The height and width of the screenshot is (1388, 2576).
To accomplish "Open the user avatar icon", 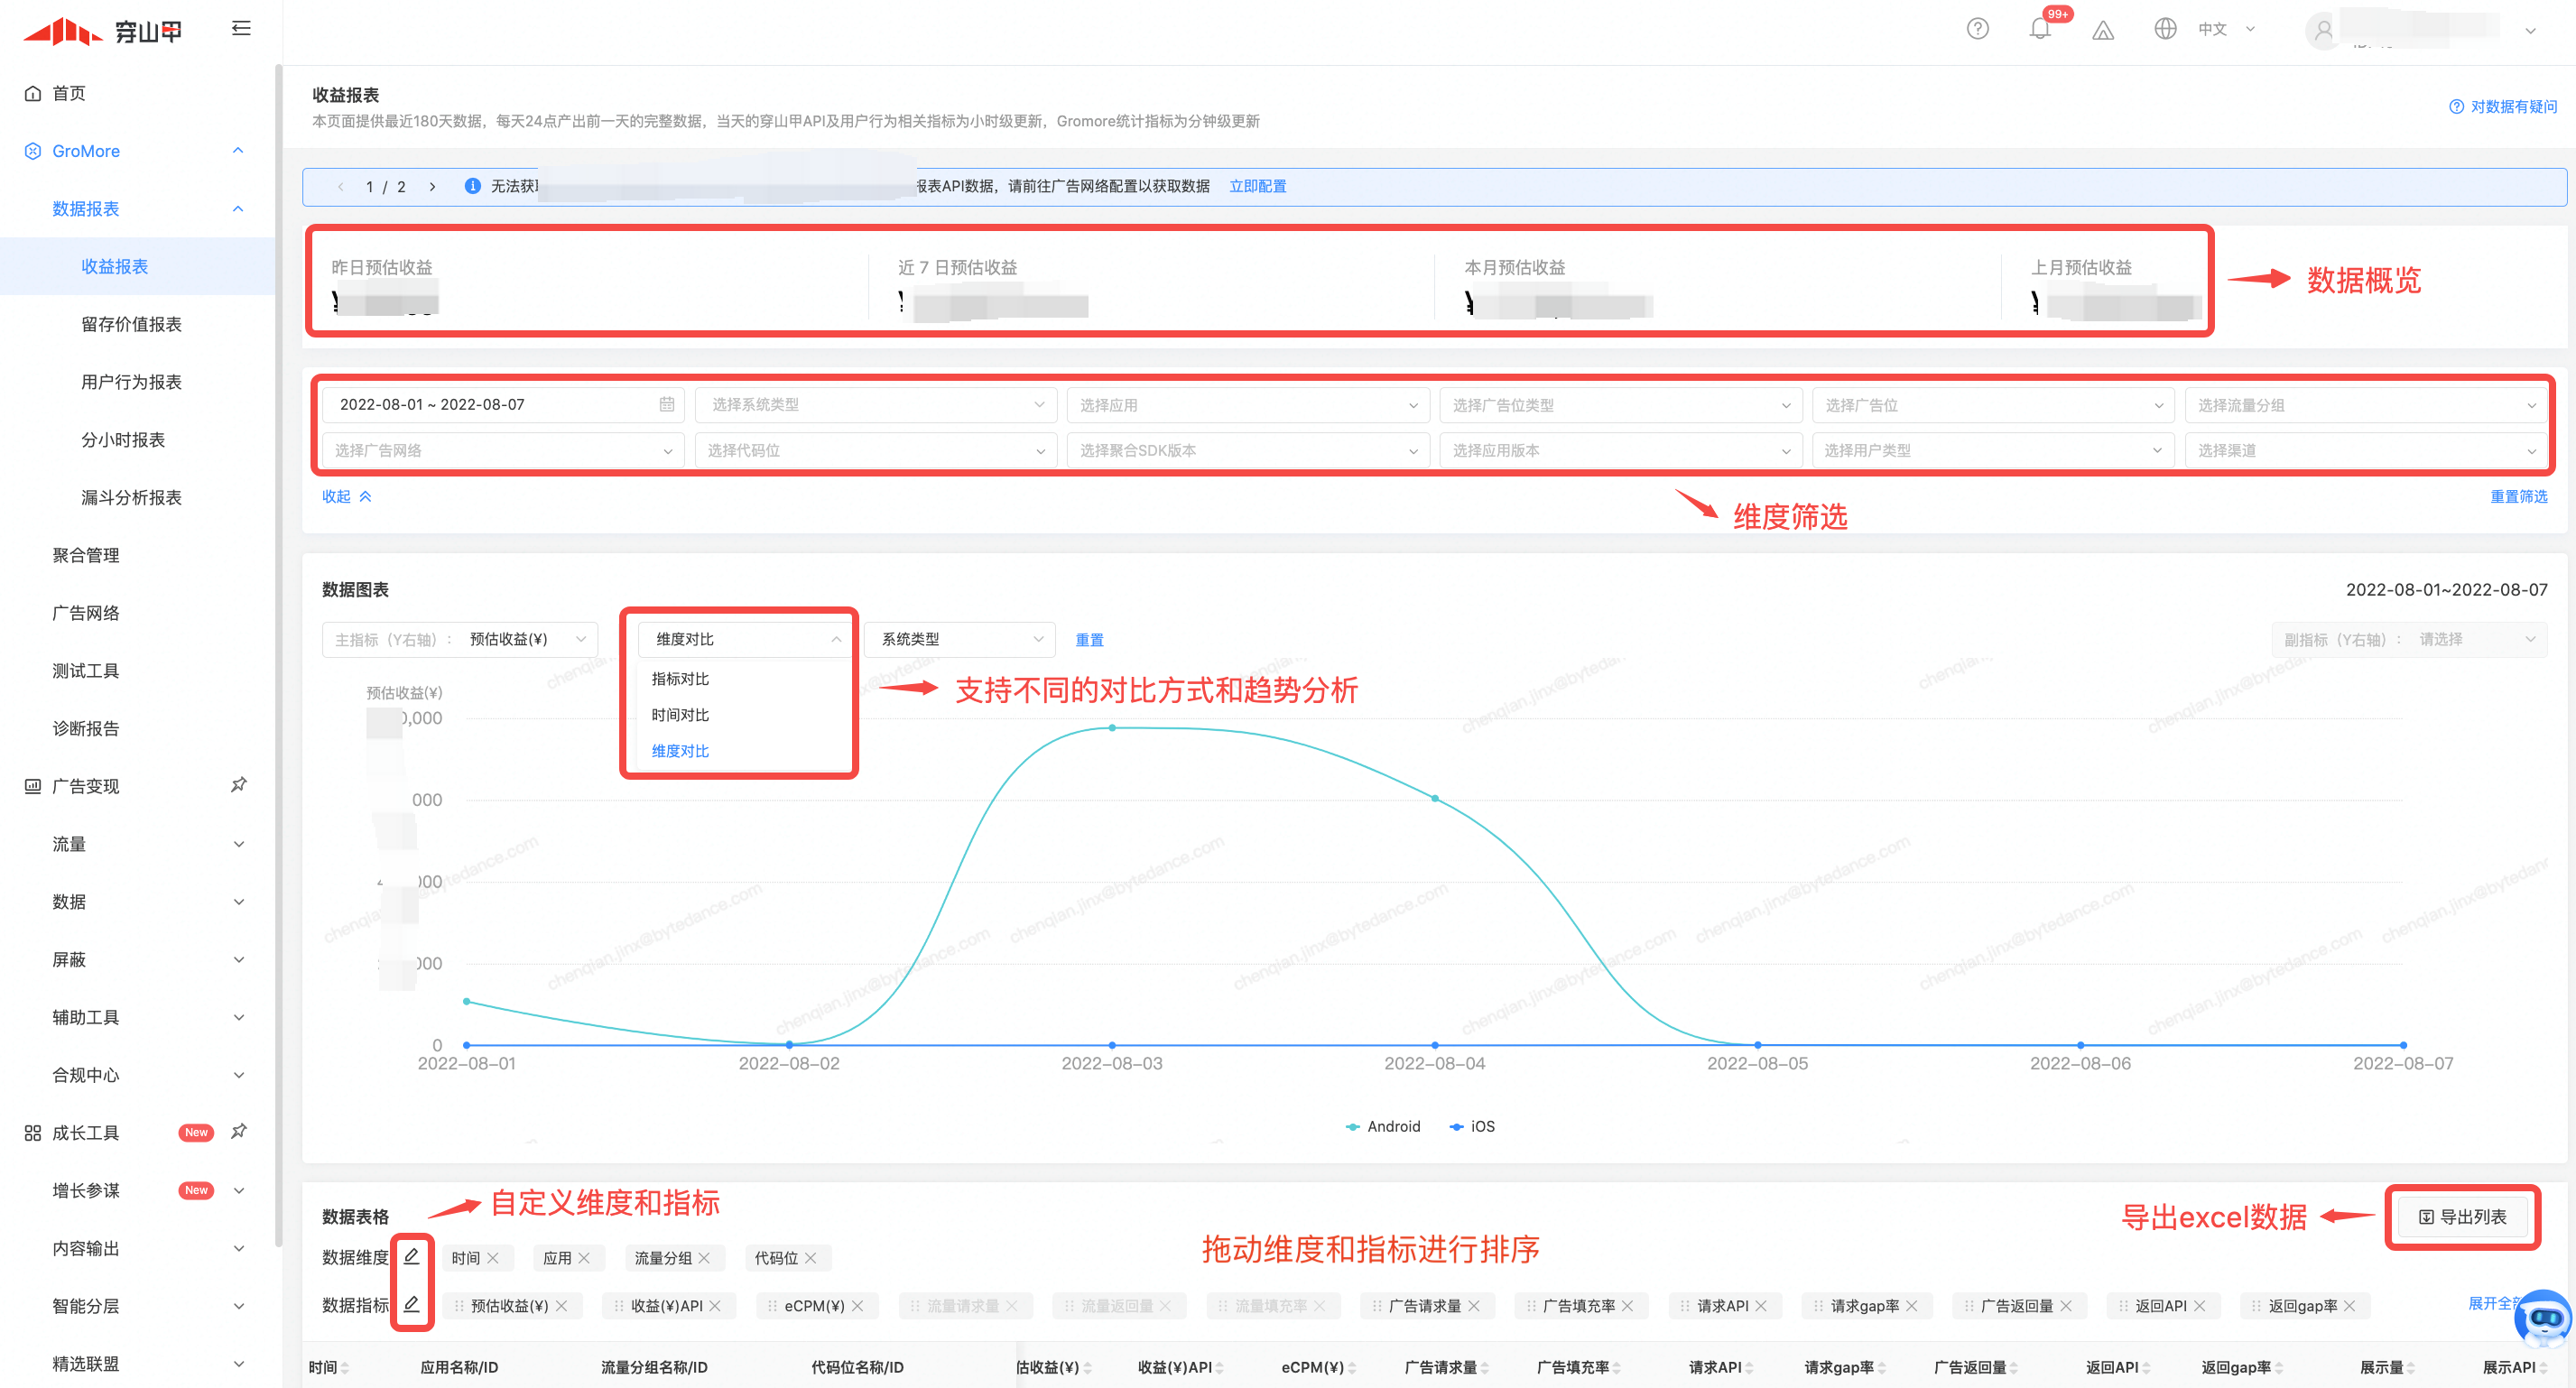I will (x=2323, y=30).
